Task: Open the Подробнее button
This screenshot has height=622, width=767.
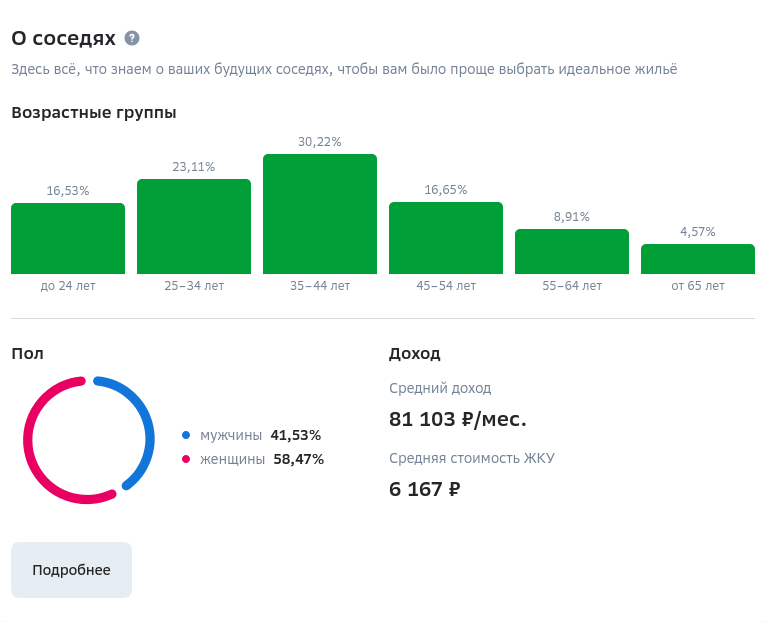Action: [x=71, y=570]
